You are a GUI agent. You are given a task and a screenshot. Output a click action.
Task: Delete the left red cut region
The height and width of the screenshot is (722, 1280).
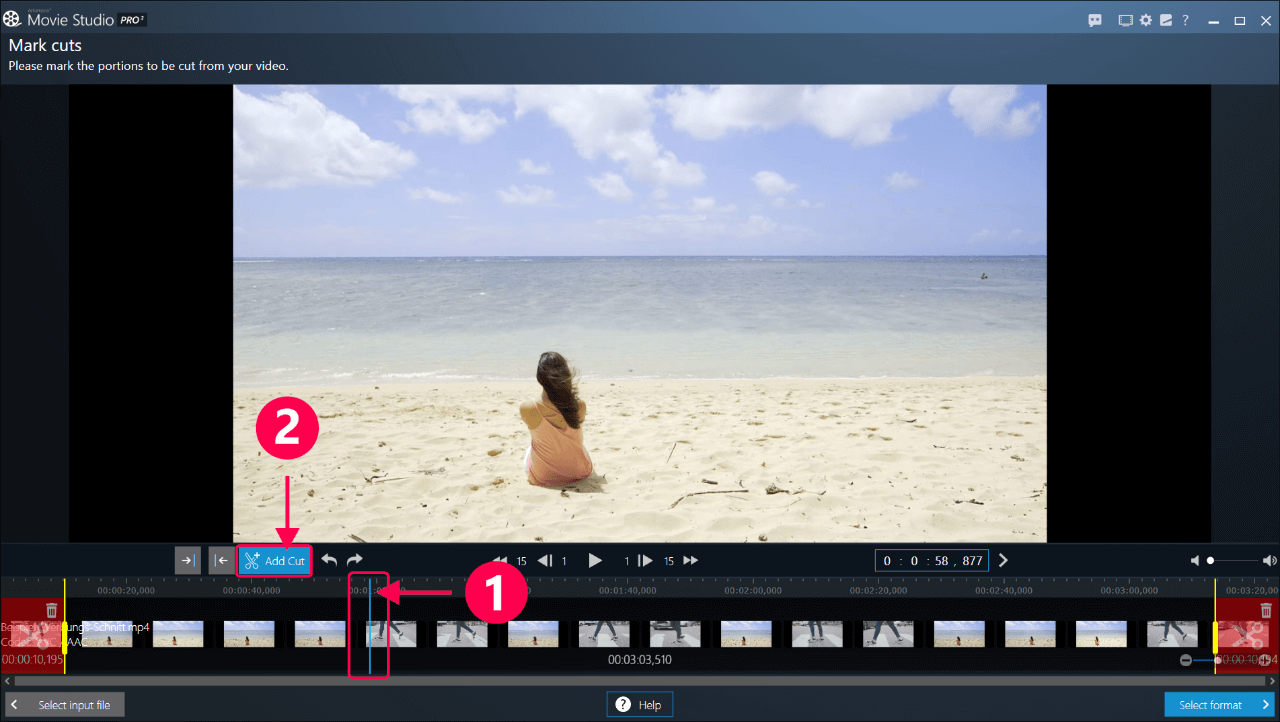pos(52,610)
